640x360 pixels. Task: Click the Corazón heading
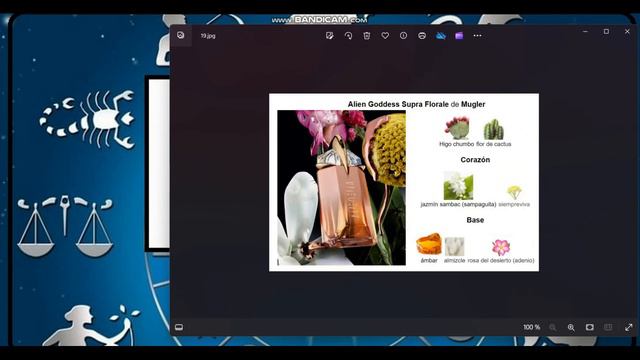[x=475, y=160]
